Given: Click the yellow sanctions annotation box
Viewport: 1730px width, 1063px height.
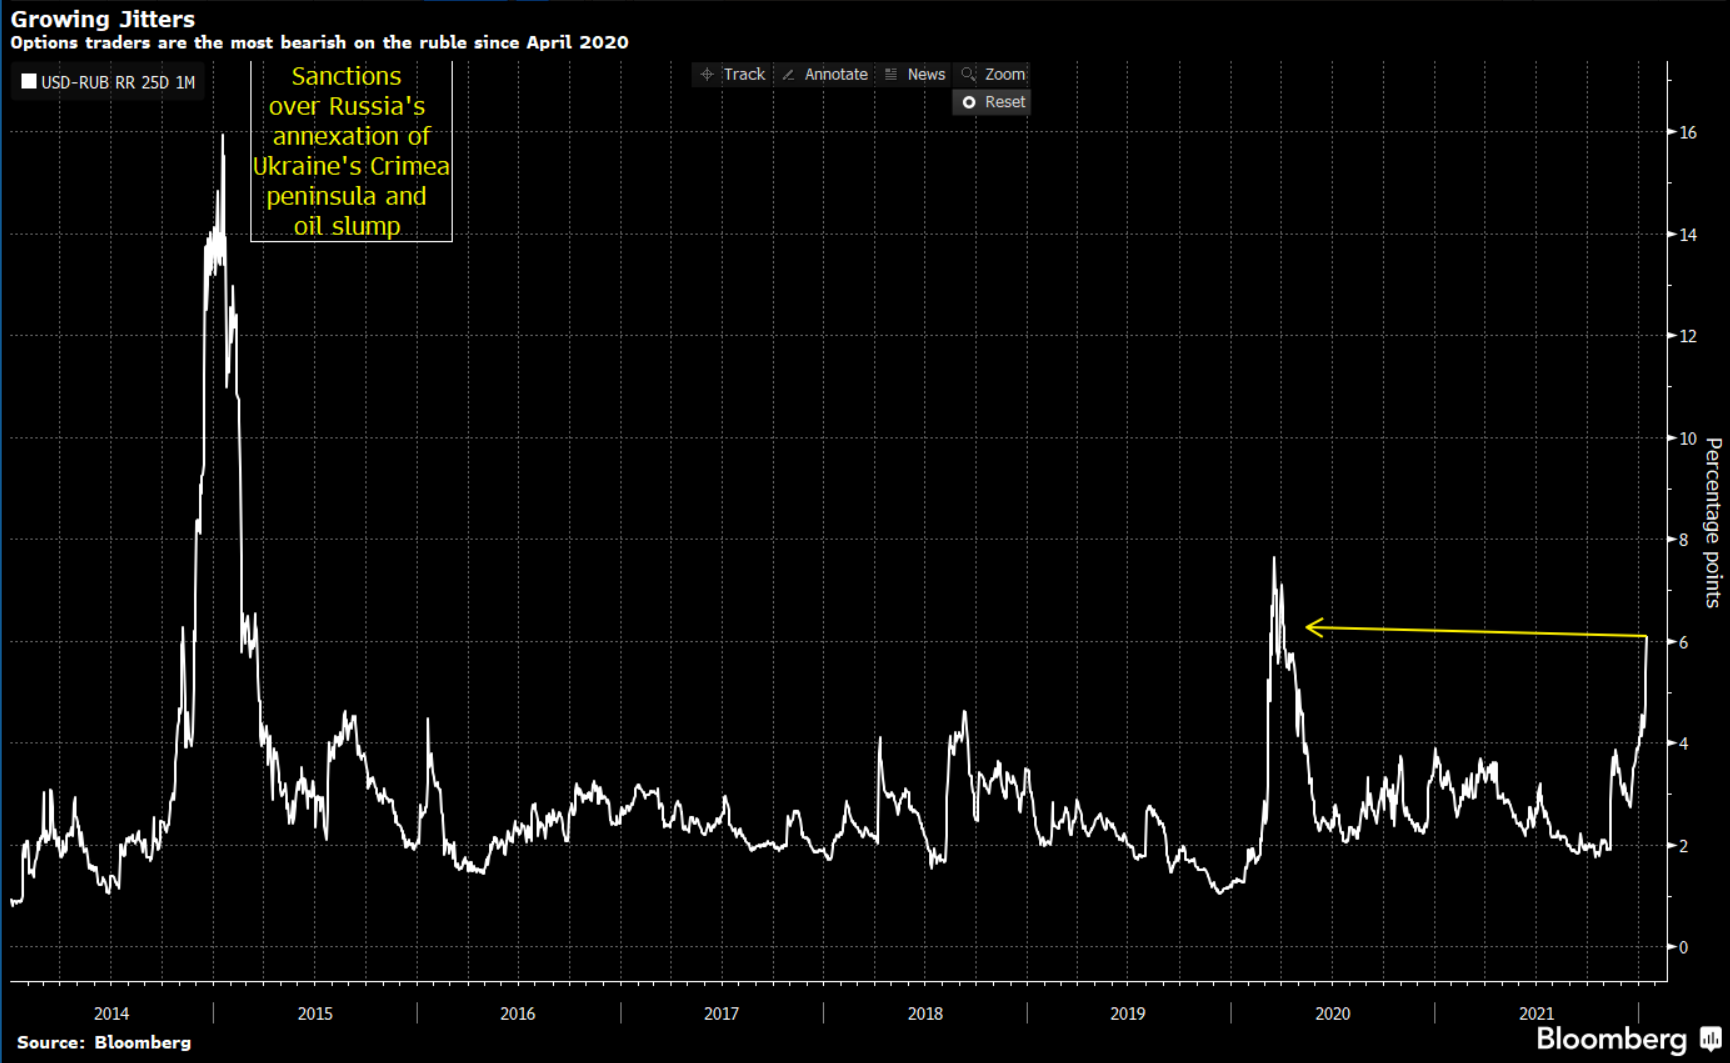Looking at the screenshot, I should click(351, 151).
